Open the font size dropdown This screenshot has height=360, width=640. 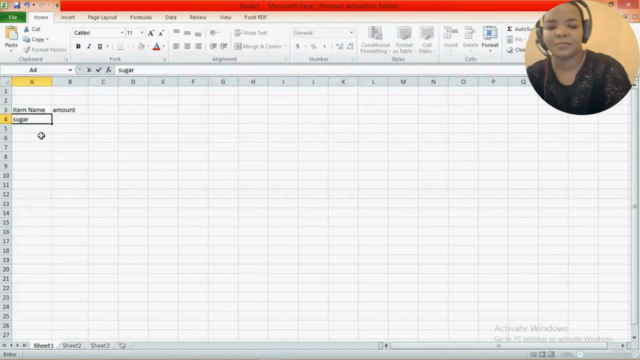[x=142, y=33]
